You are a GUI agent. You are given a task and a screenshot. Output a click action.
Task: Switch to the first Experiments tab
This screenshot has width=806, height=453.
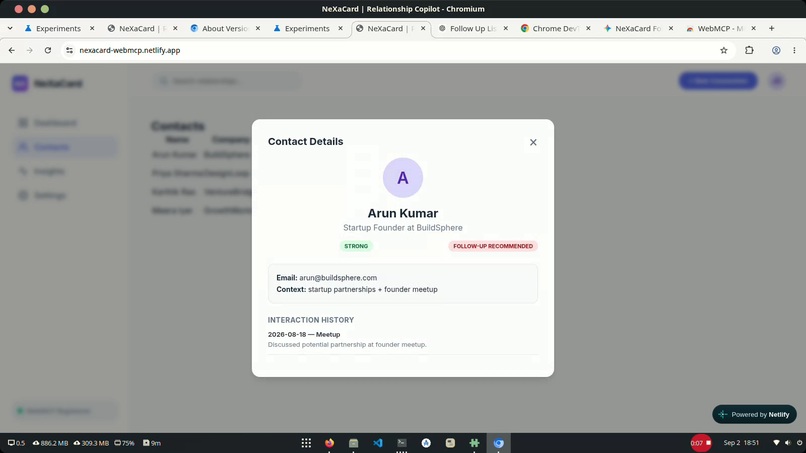59,28
